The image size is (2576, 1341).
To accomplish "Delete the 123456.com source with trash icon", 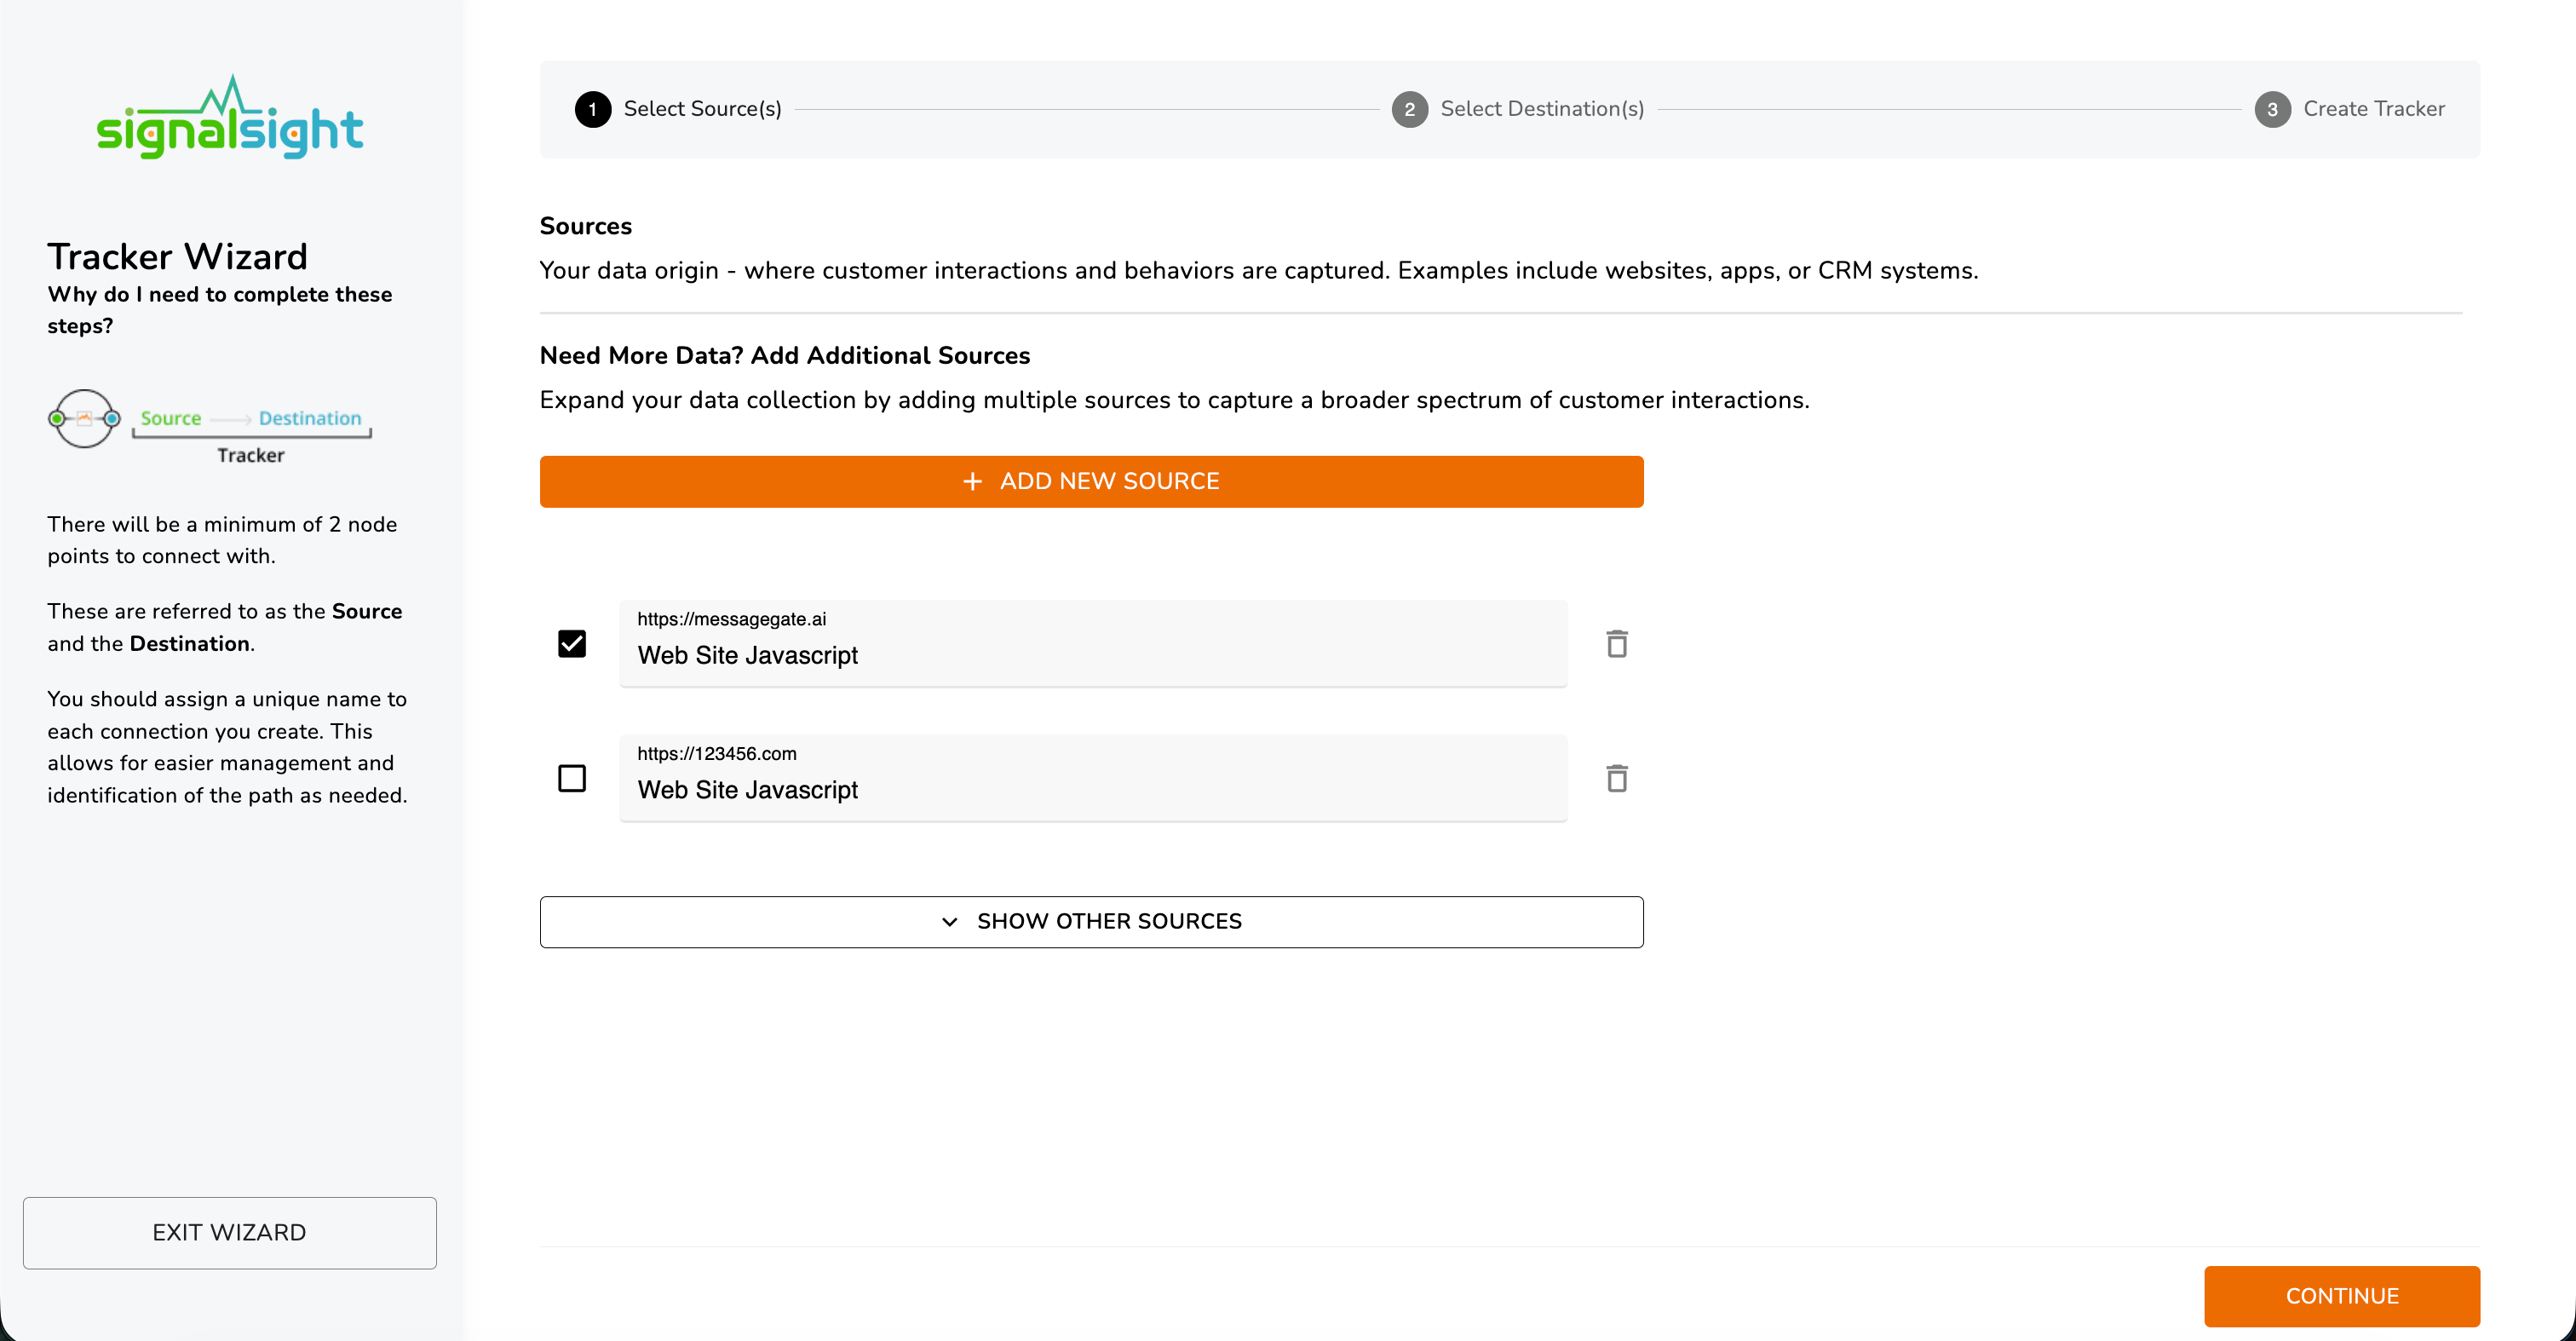I will click(x=1617, y=778).
